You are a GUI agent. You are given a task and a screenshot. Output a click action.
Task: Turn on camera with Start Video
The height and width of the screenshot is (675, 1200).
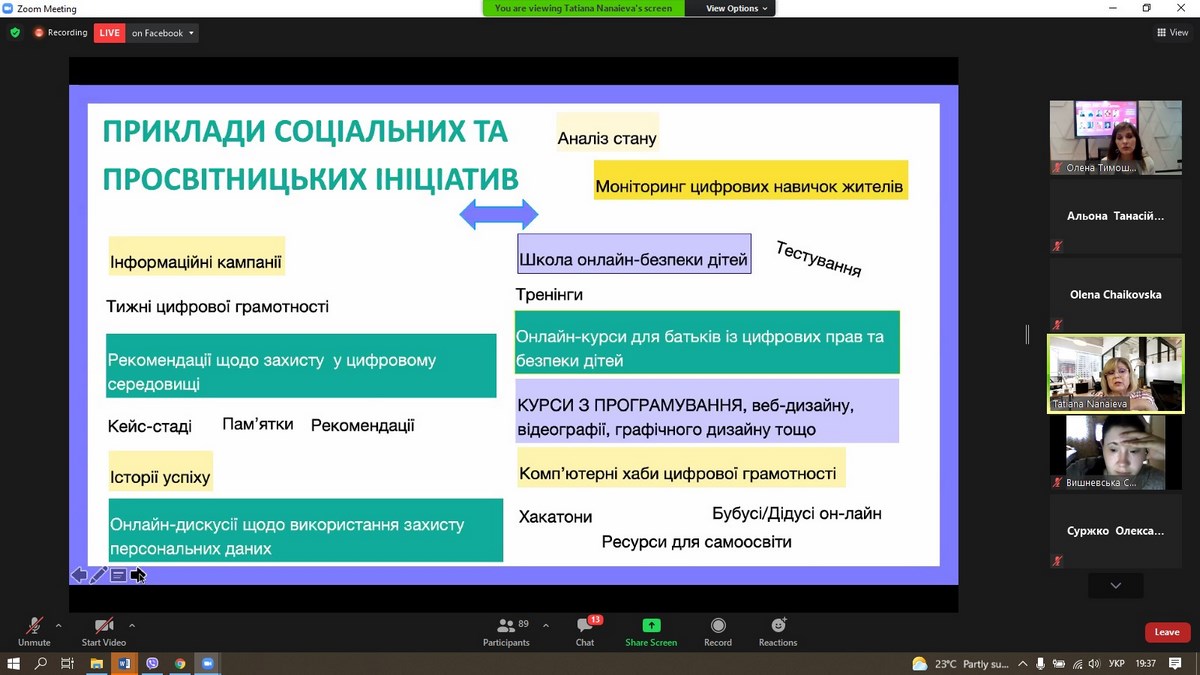pyautogui.click(x=104, y=630)
